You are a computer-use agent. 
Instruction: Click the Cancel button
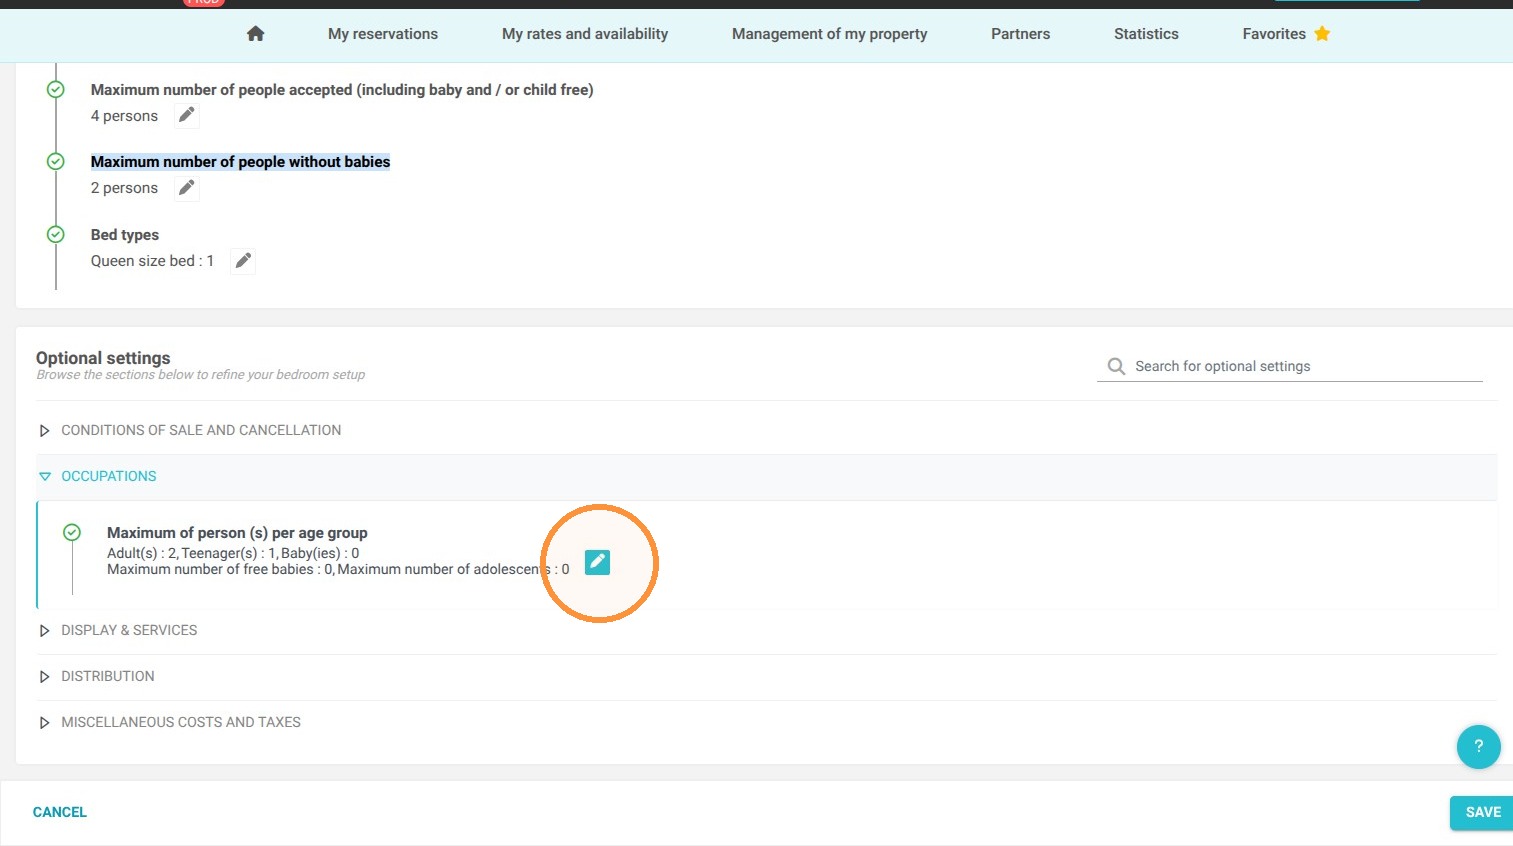60,813
